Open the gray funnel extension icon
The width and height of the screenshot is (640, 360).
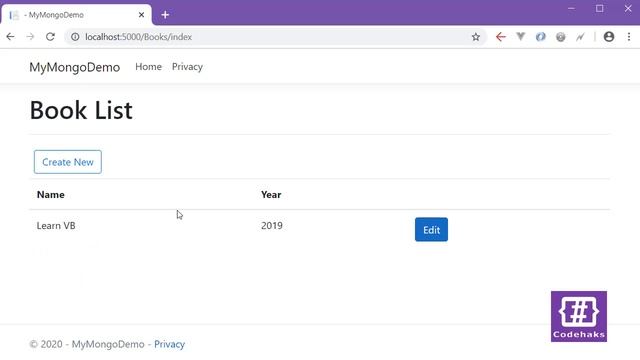tap(520, 37)
